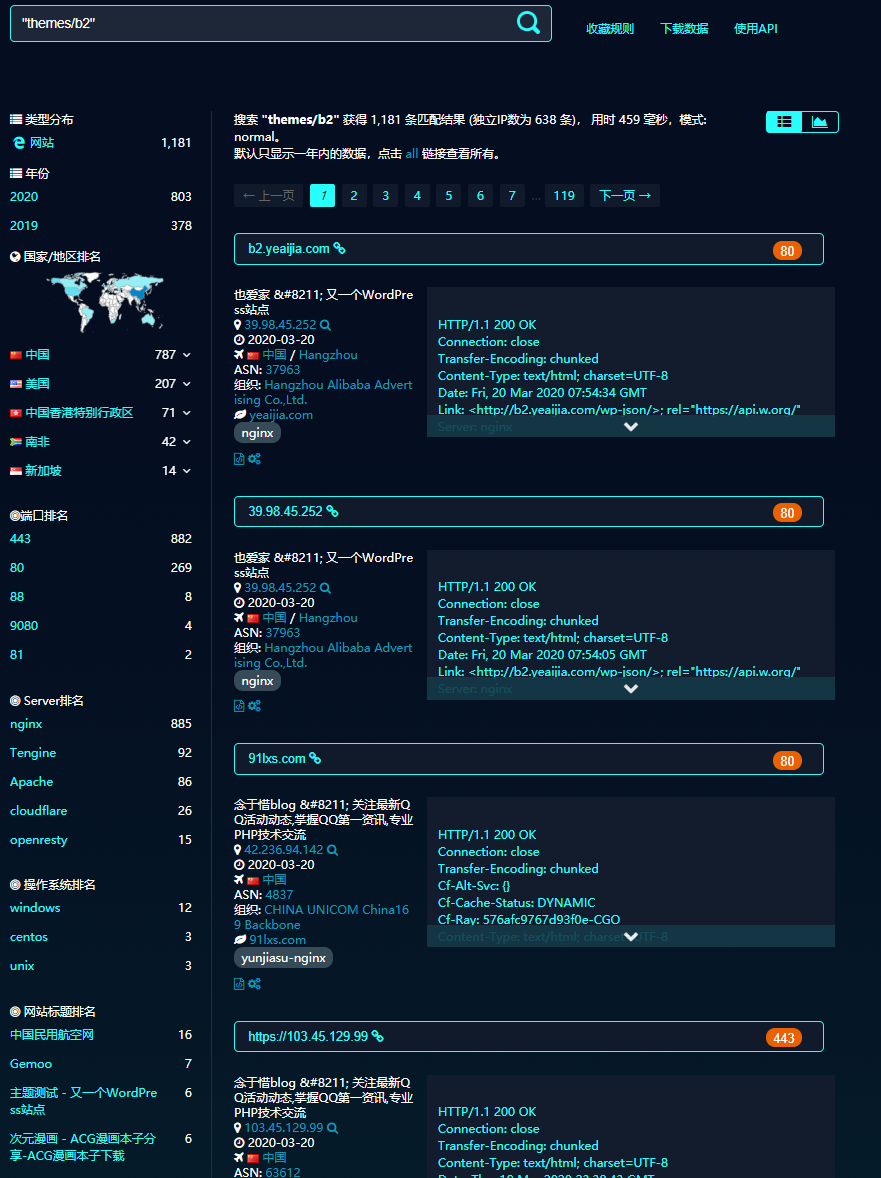Click the leaf icon beside yeaijia.com
Image resolution: width=881 pixels, height=1178 pixels.
(x=240, y=415)
